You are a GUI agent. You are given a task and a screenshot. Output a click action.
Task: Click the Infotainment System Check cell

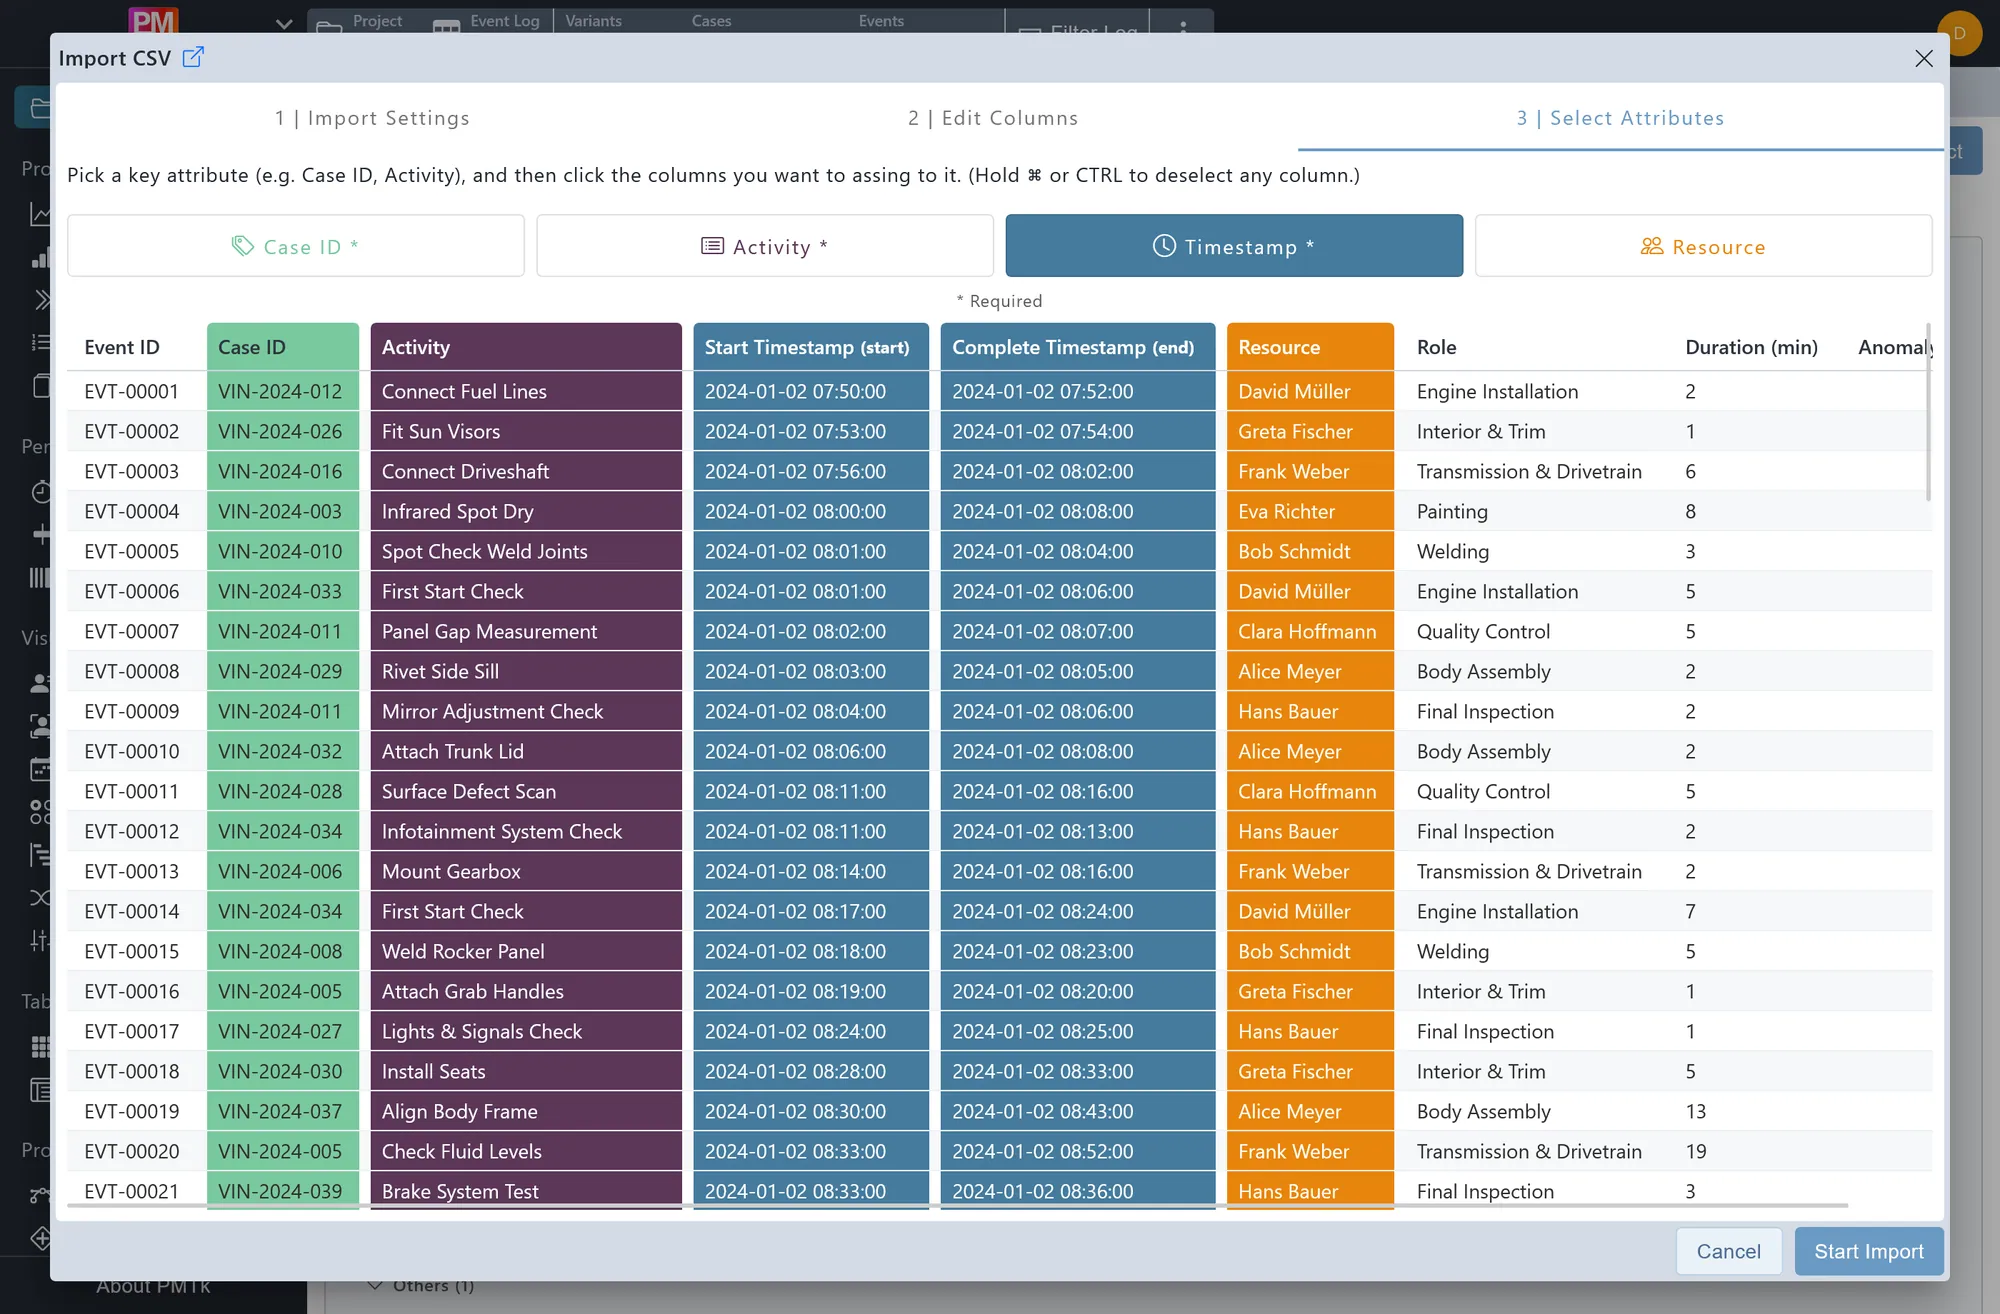pos(526,831)
